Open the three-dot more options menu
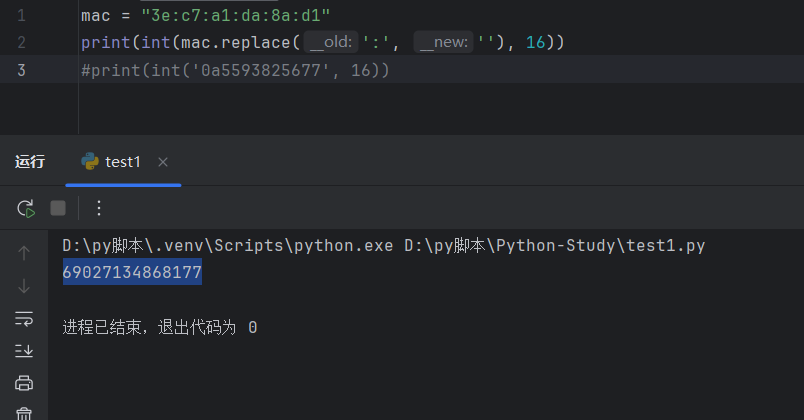Viewport: 804px width, 420px height. [x=98, y=208]
